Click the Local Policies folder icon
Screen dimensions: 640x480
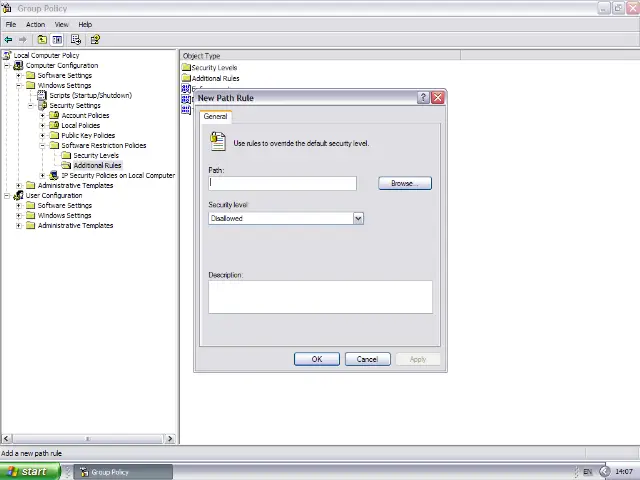pyautogui.click(x=54, y=125)
